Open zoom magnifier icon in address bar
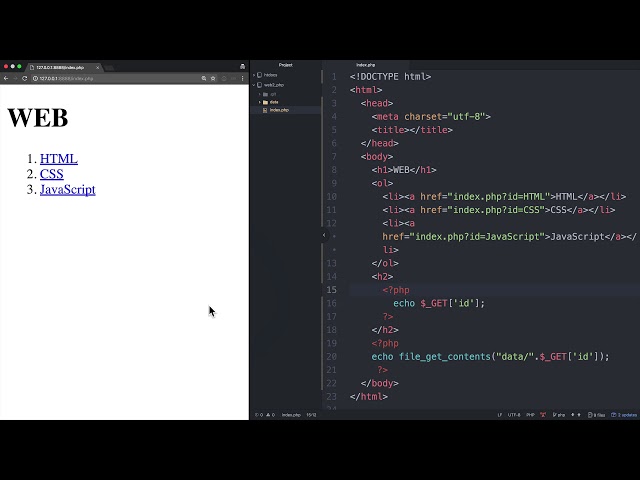Viewport: 640px width, 480px height. tap(204, 78)
